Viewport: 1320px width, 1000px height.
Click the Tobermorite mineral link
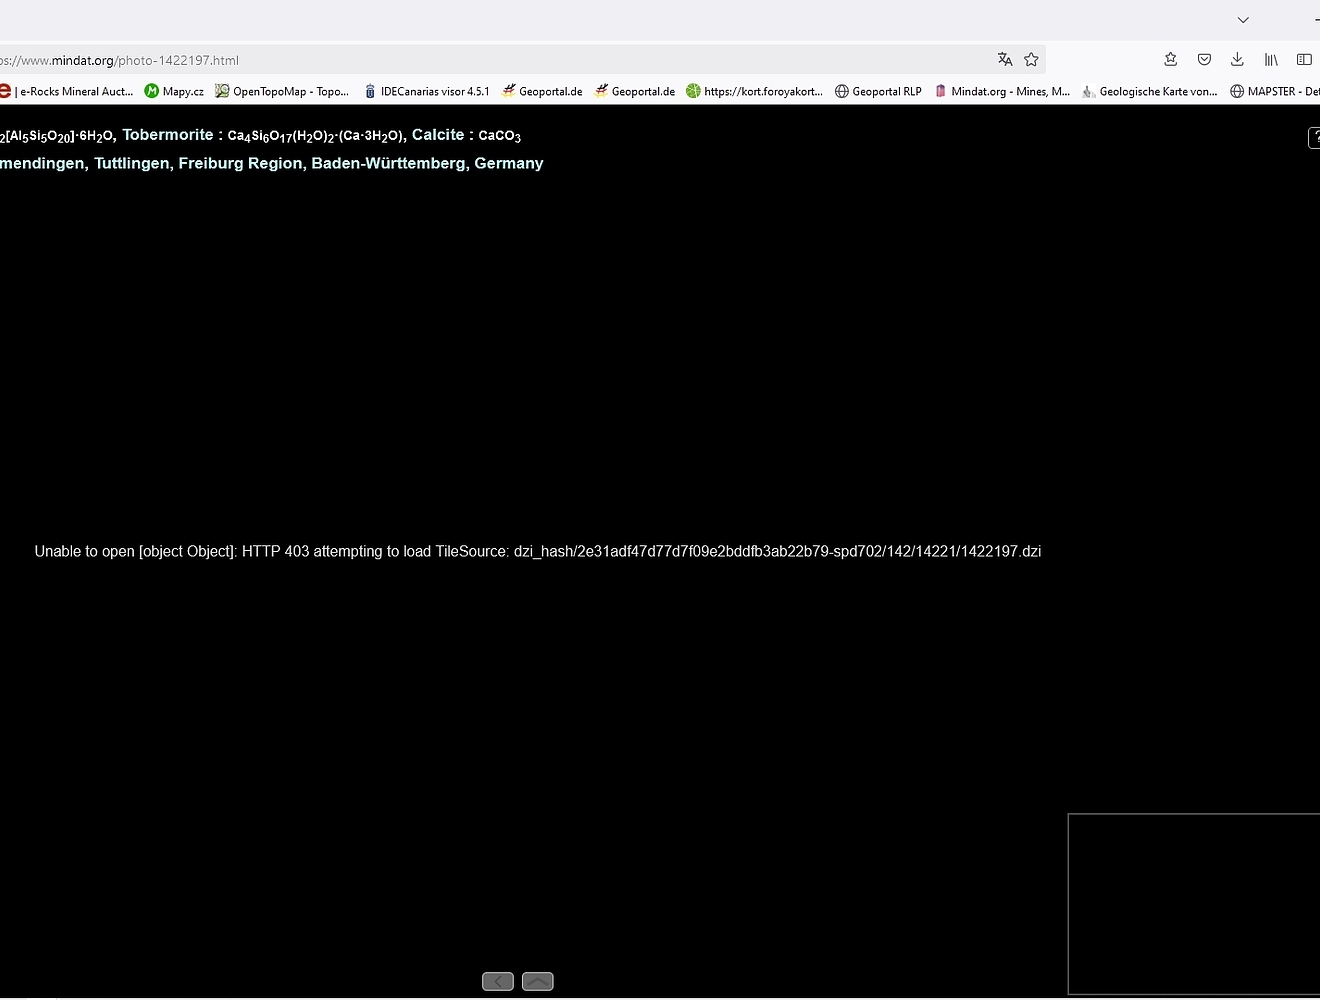tap(167, 135)
